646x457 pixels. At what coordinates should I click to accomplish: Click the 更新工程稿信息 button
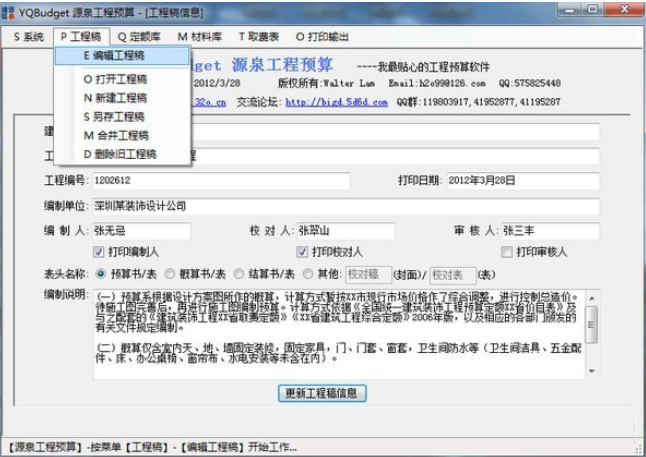coord(322,393)
